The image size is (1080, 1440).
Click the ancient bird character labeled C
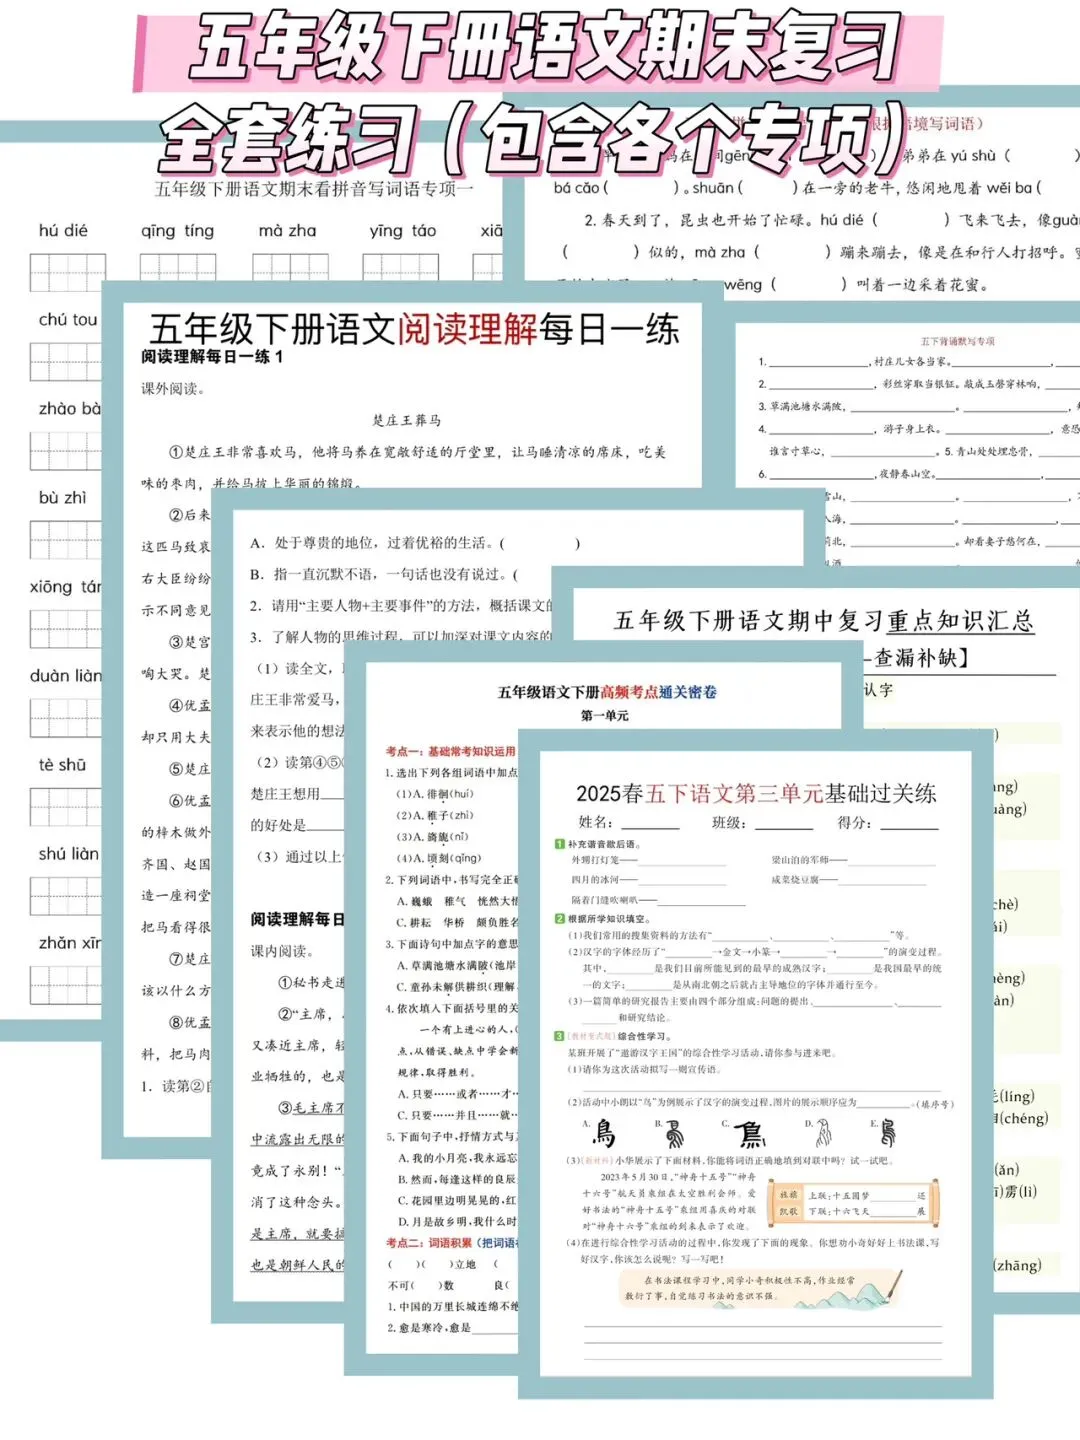click(x=750, y=1133)
